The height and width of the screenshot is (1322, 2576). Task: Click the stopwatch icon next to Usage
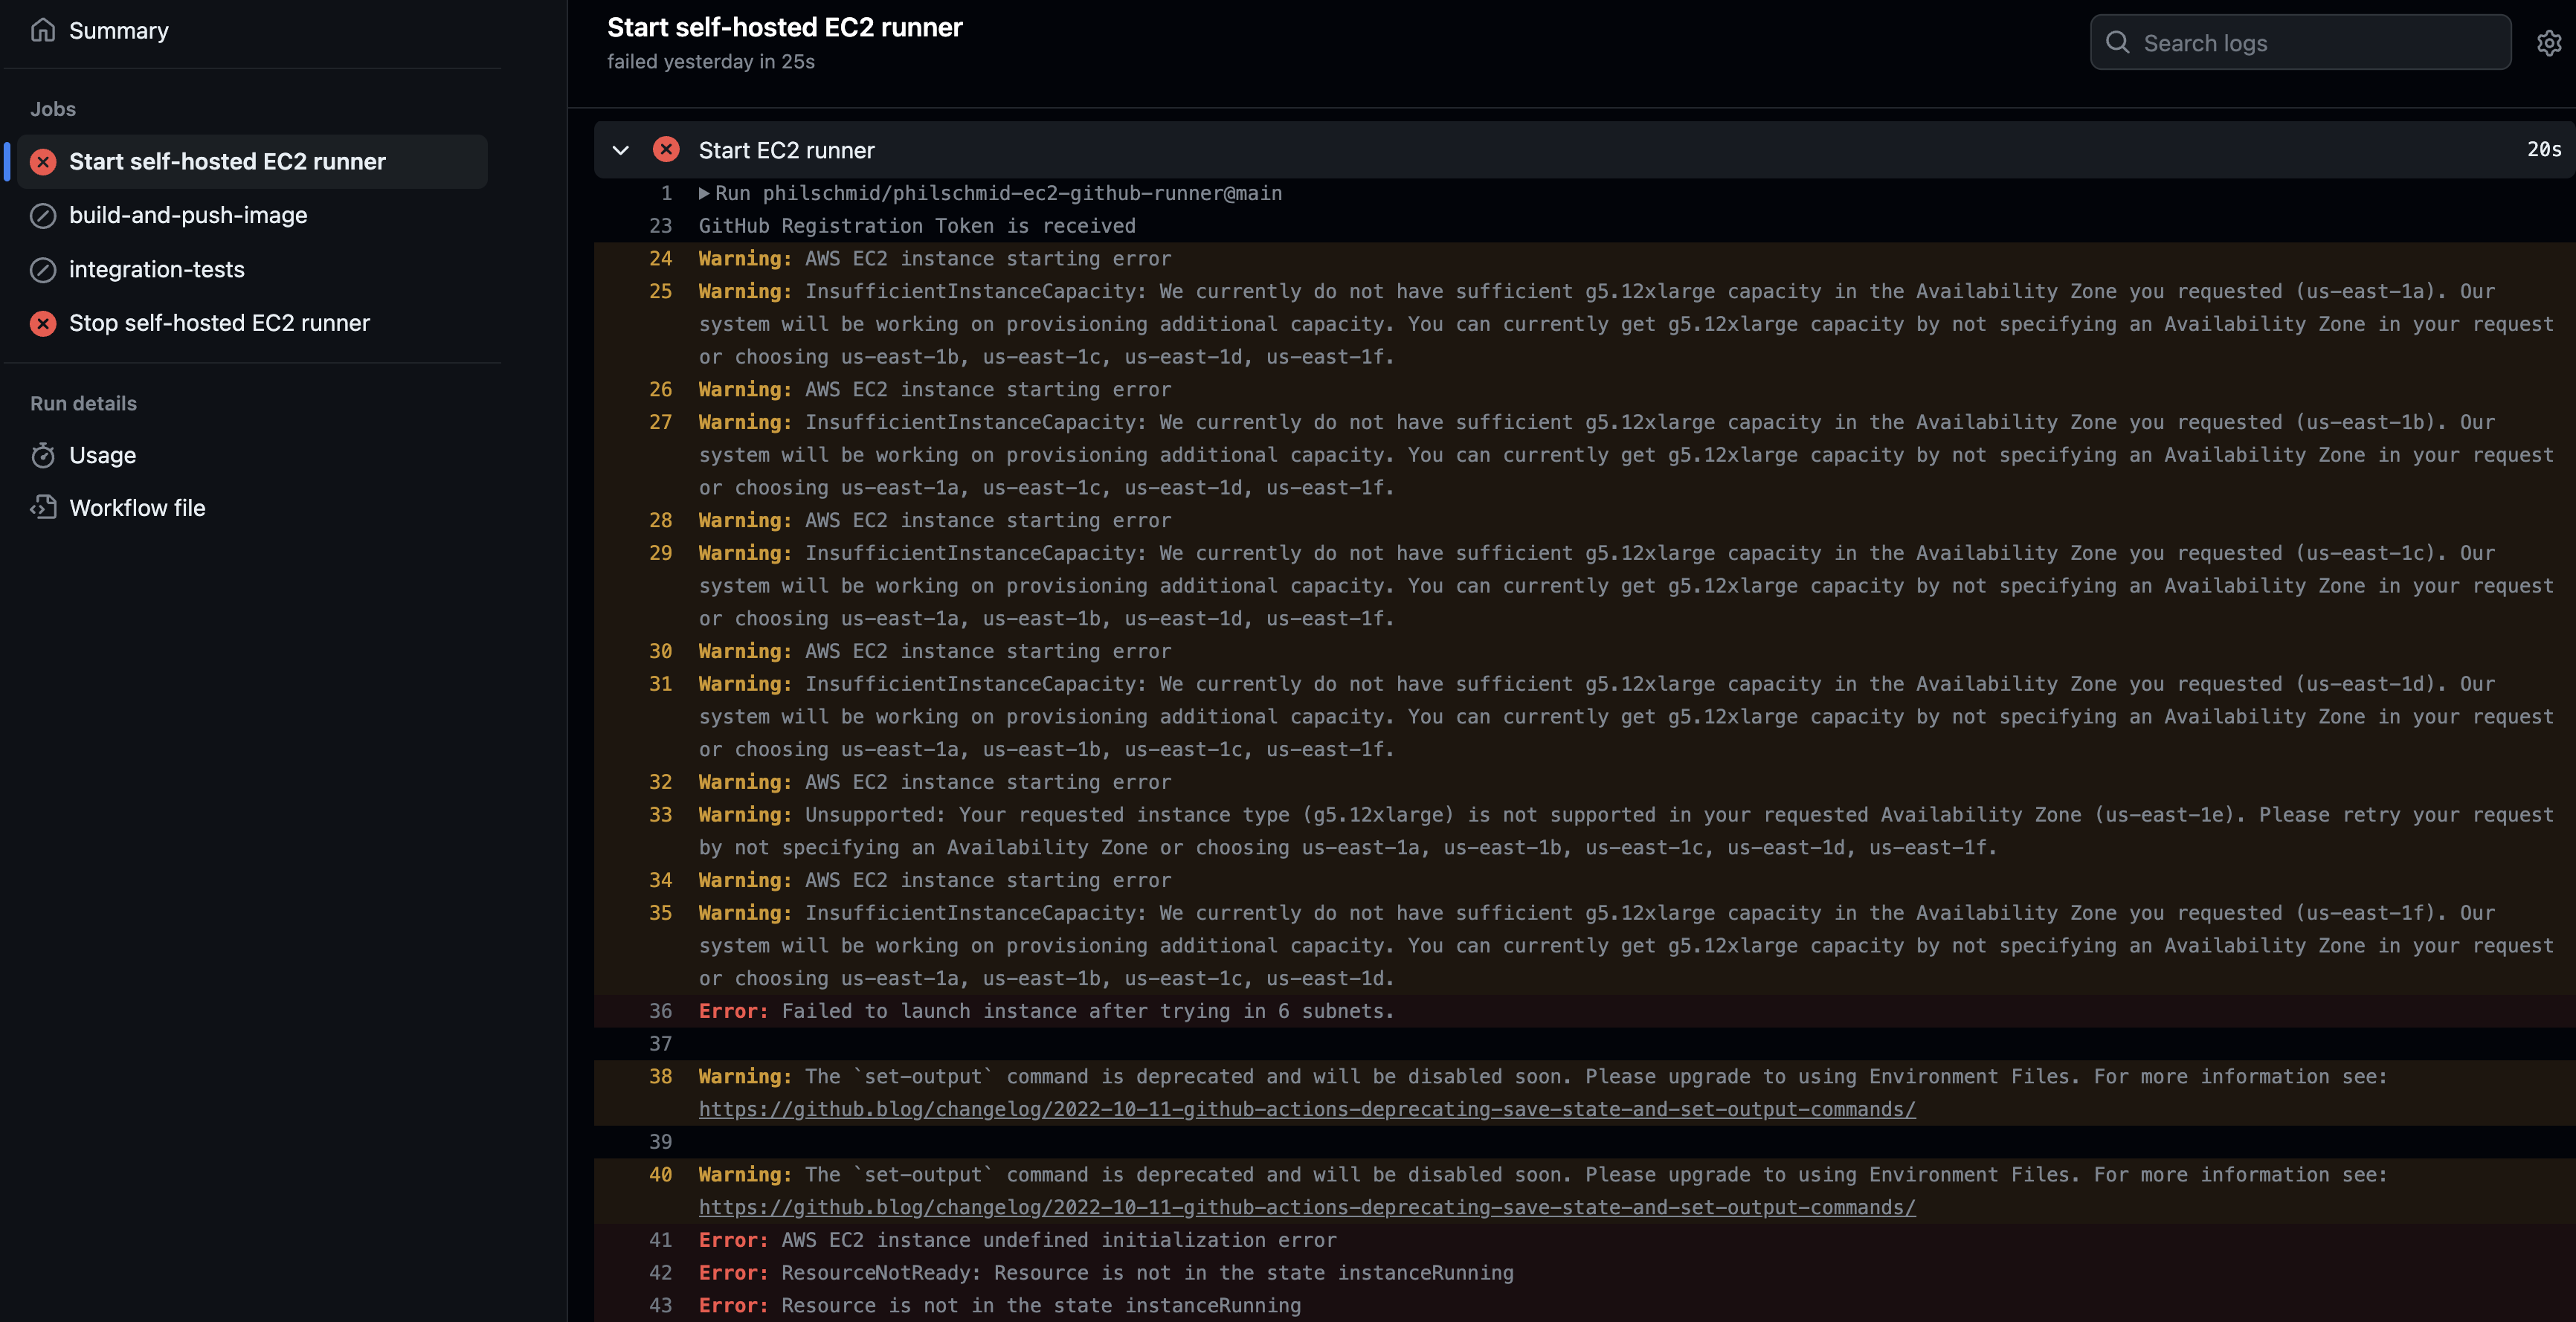[x=43, y=455]
